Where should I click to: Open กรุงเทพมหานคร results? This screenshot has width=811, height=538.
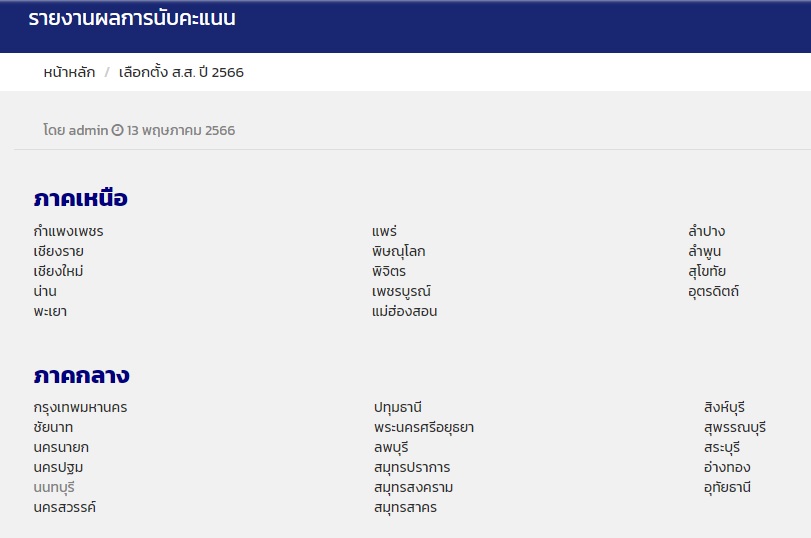(x=80, y=408)
